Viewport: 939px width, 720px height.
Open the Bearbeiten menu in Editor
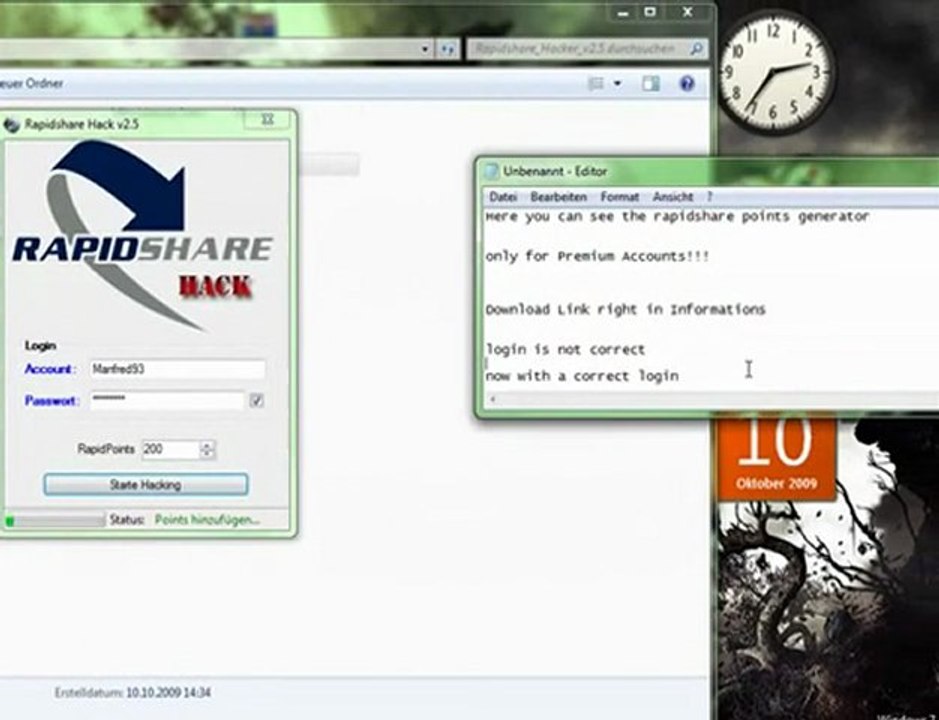point(558,196)
